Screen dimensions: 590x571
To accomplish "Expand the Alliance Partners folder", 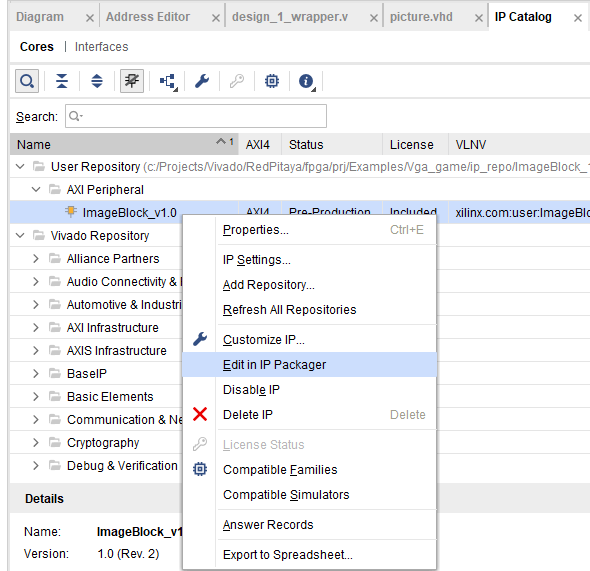I will [36, 259].
